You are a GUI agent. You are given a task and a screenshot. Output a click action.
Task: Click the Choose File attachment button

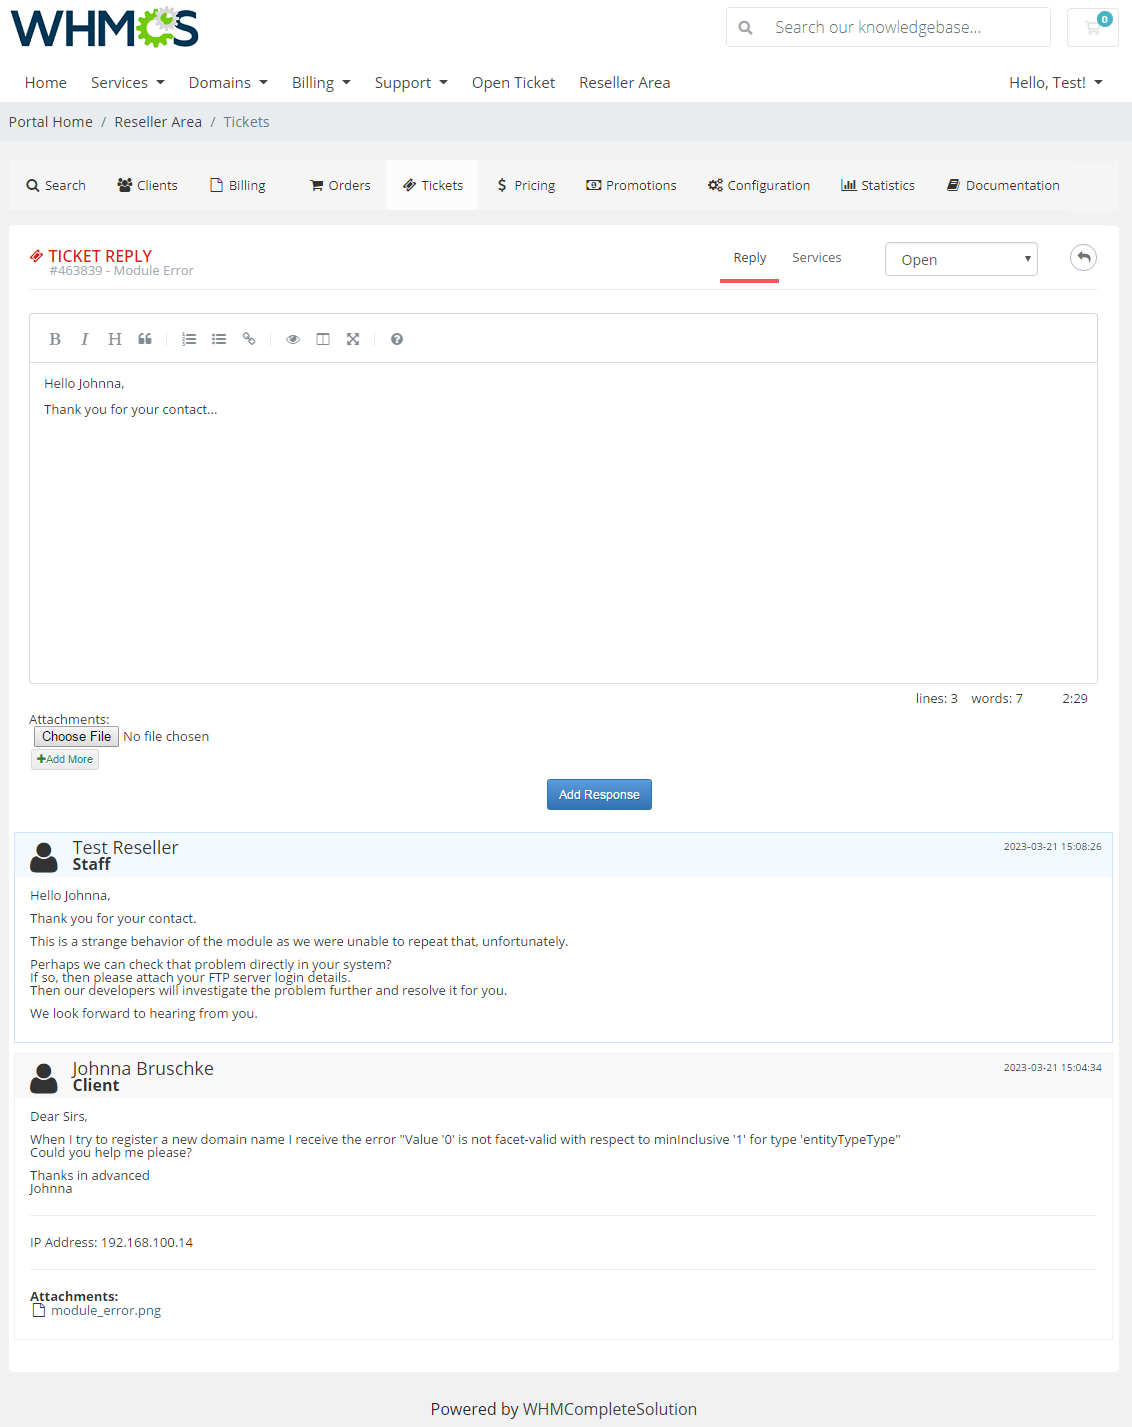pos(76,737)
